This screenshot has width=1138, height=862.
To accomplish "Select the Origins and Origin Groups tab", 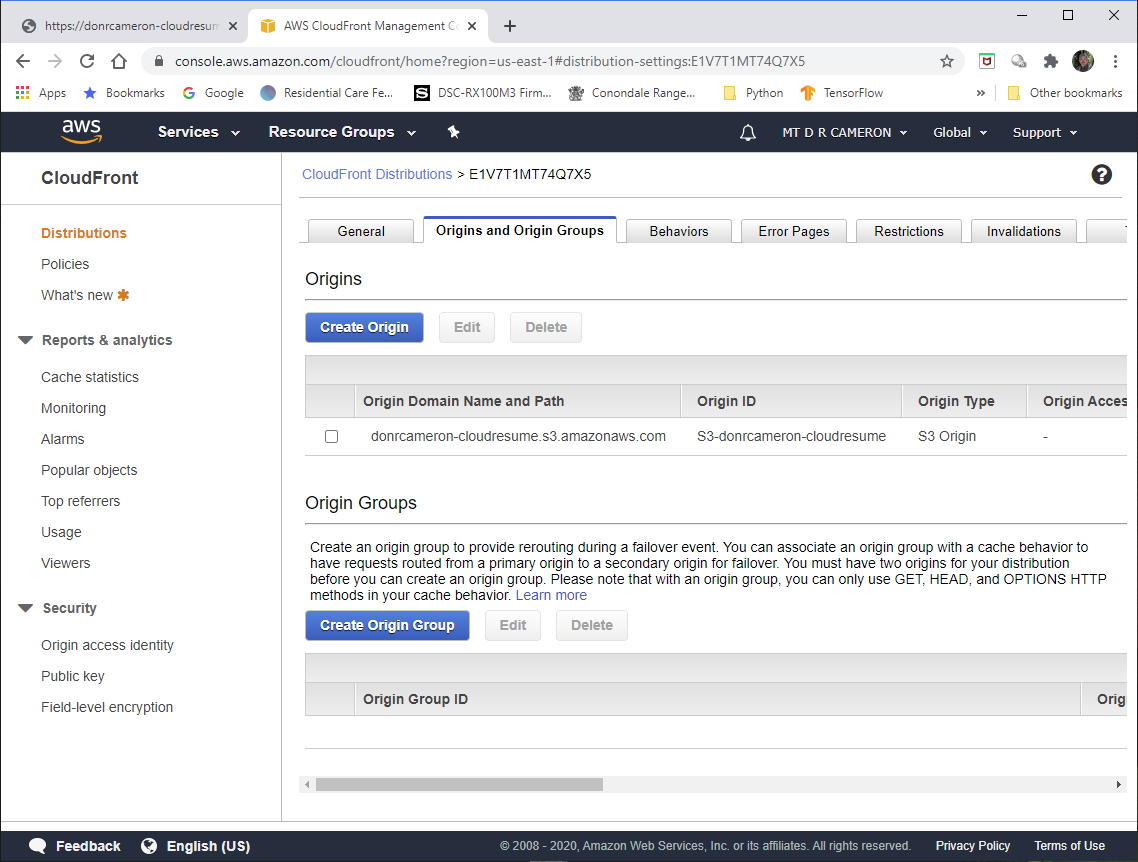I will coord(520,230).
